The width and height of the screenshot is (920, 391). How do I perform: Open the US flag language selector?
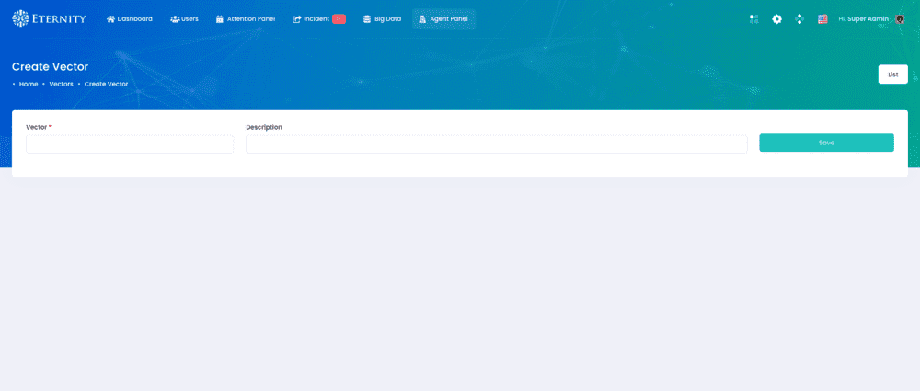pyautogui.click(x=823, y=19)
